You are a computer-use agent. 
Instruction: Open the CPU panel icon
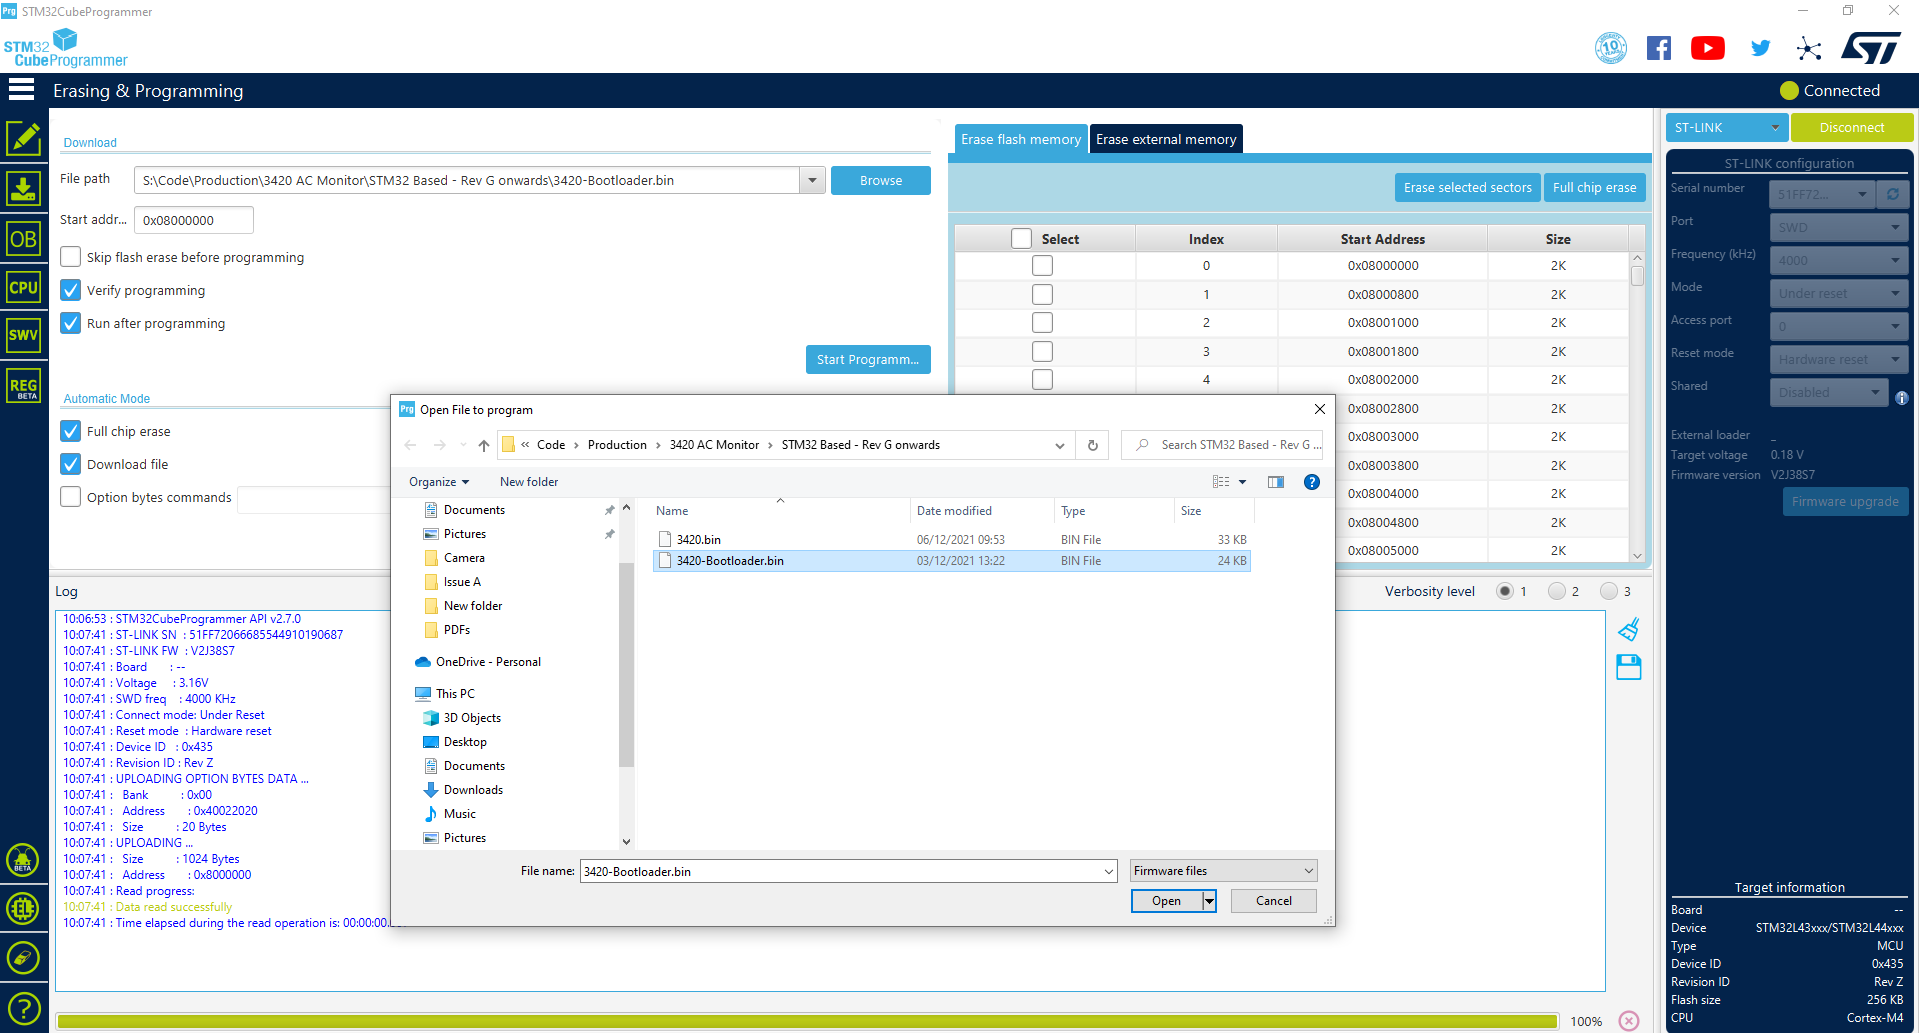click(23, 287)
